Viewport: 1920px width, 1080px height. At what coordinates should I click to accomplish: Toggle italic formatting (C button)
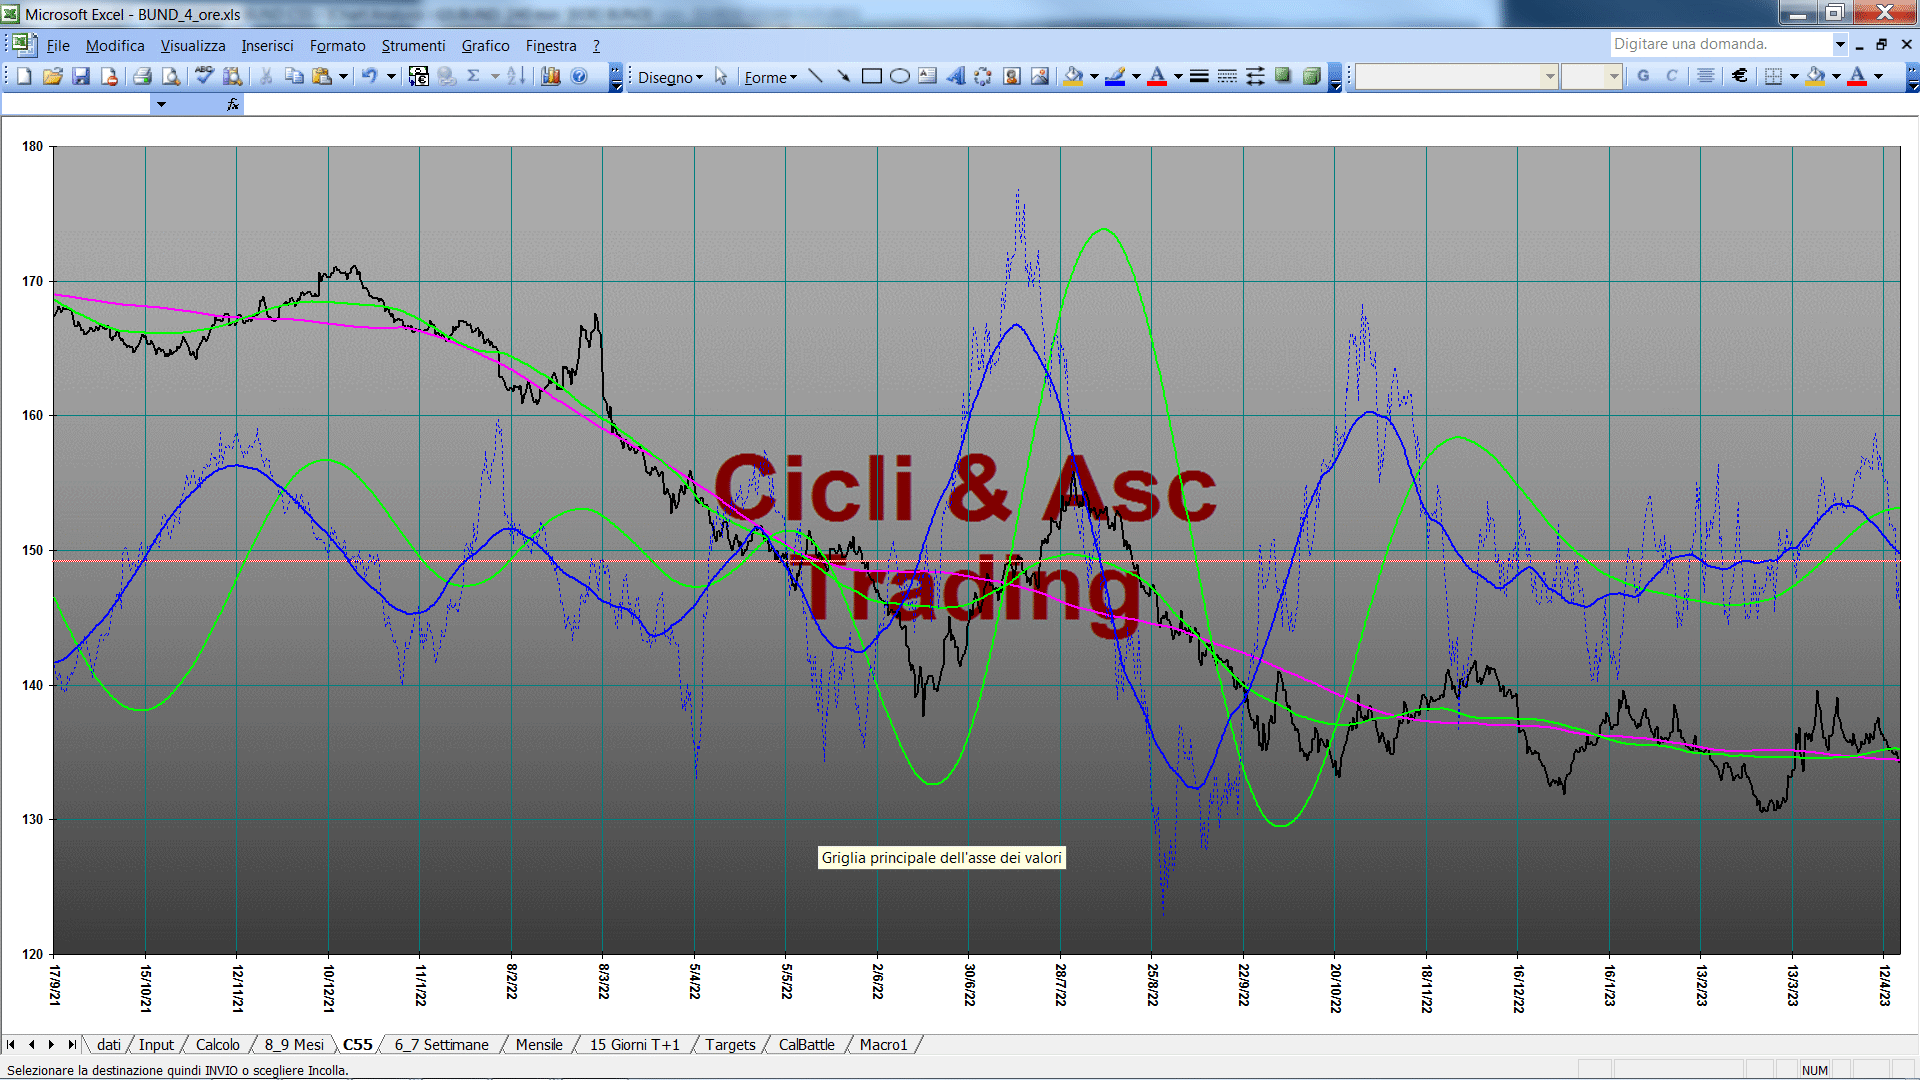click(1671, 76)
